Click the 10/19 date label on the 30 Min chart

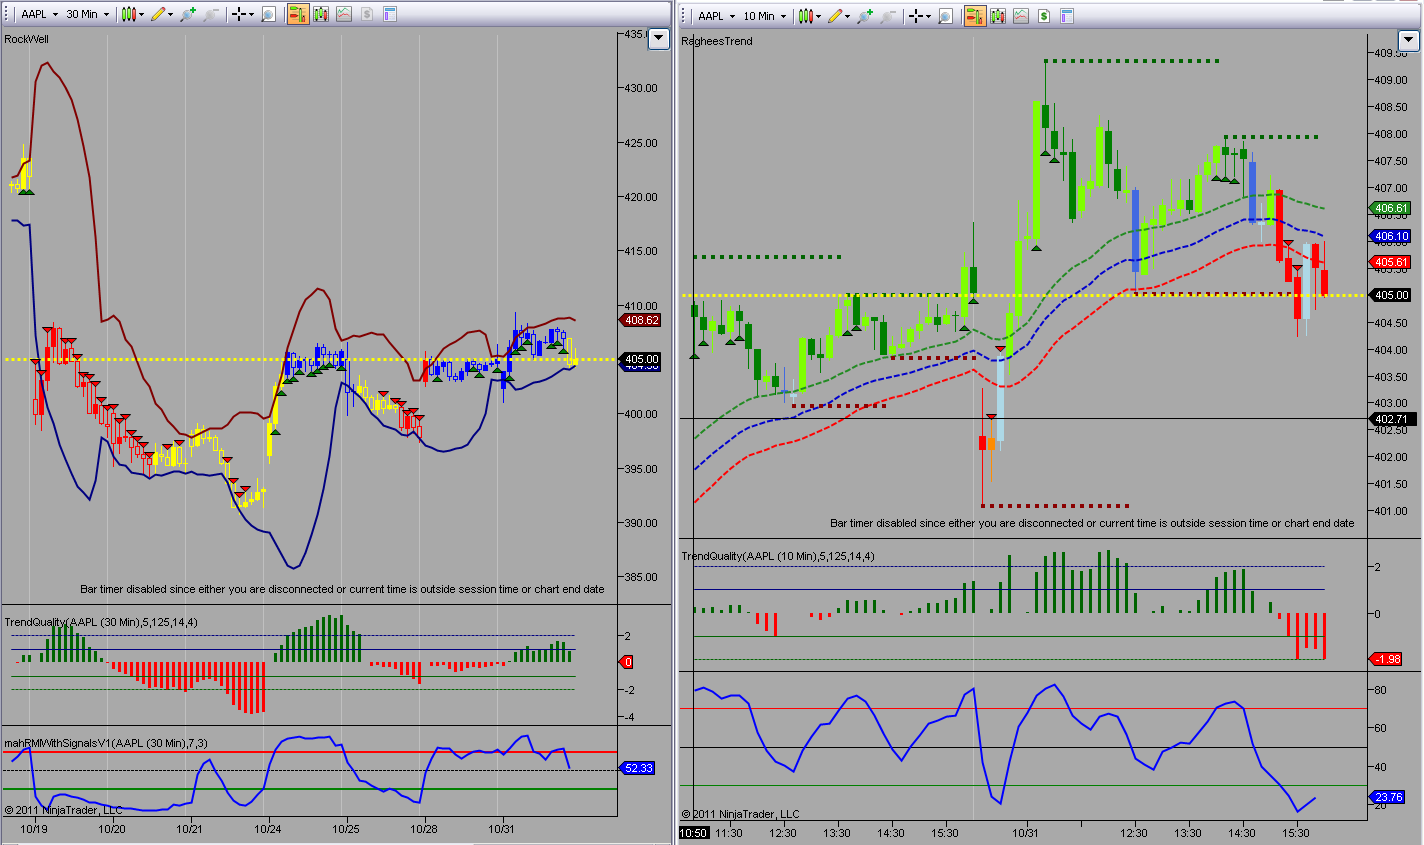point(34,829)
